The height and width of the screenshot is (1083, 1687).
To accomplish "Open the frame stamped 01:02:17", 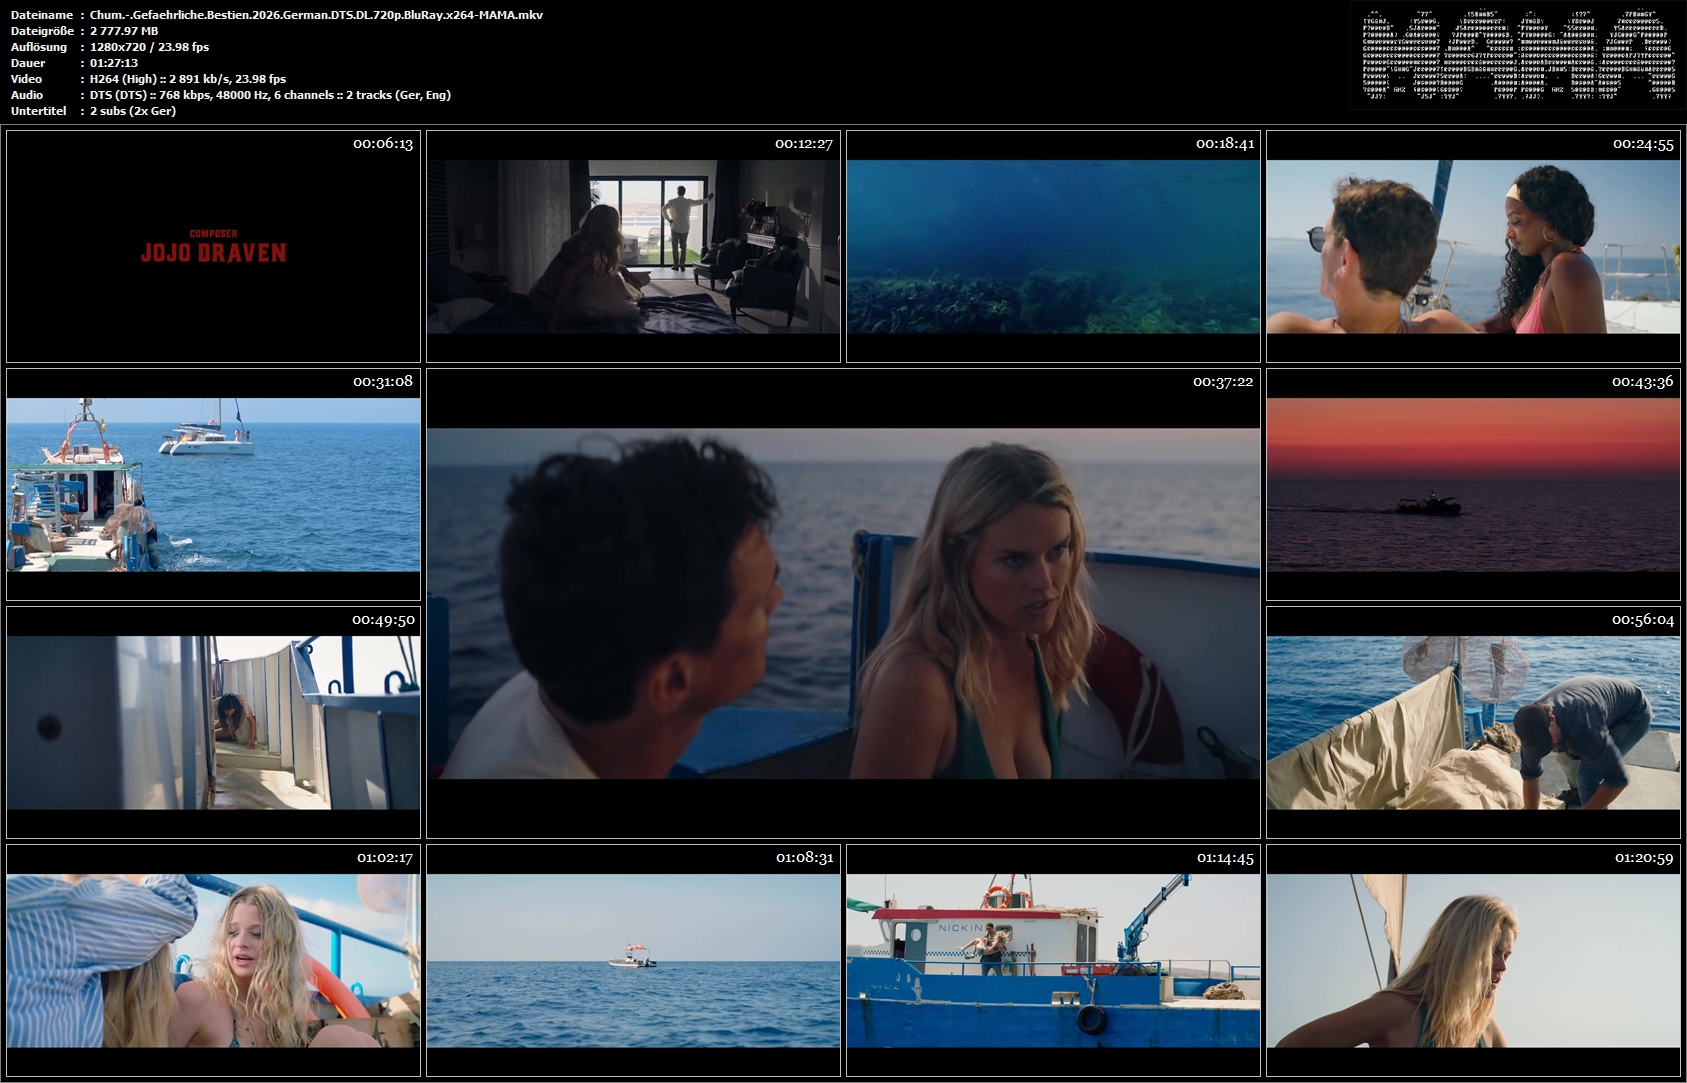I will pyautogui.click(x=213, y=960).
